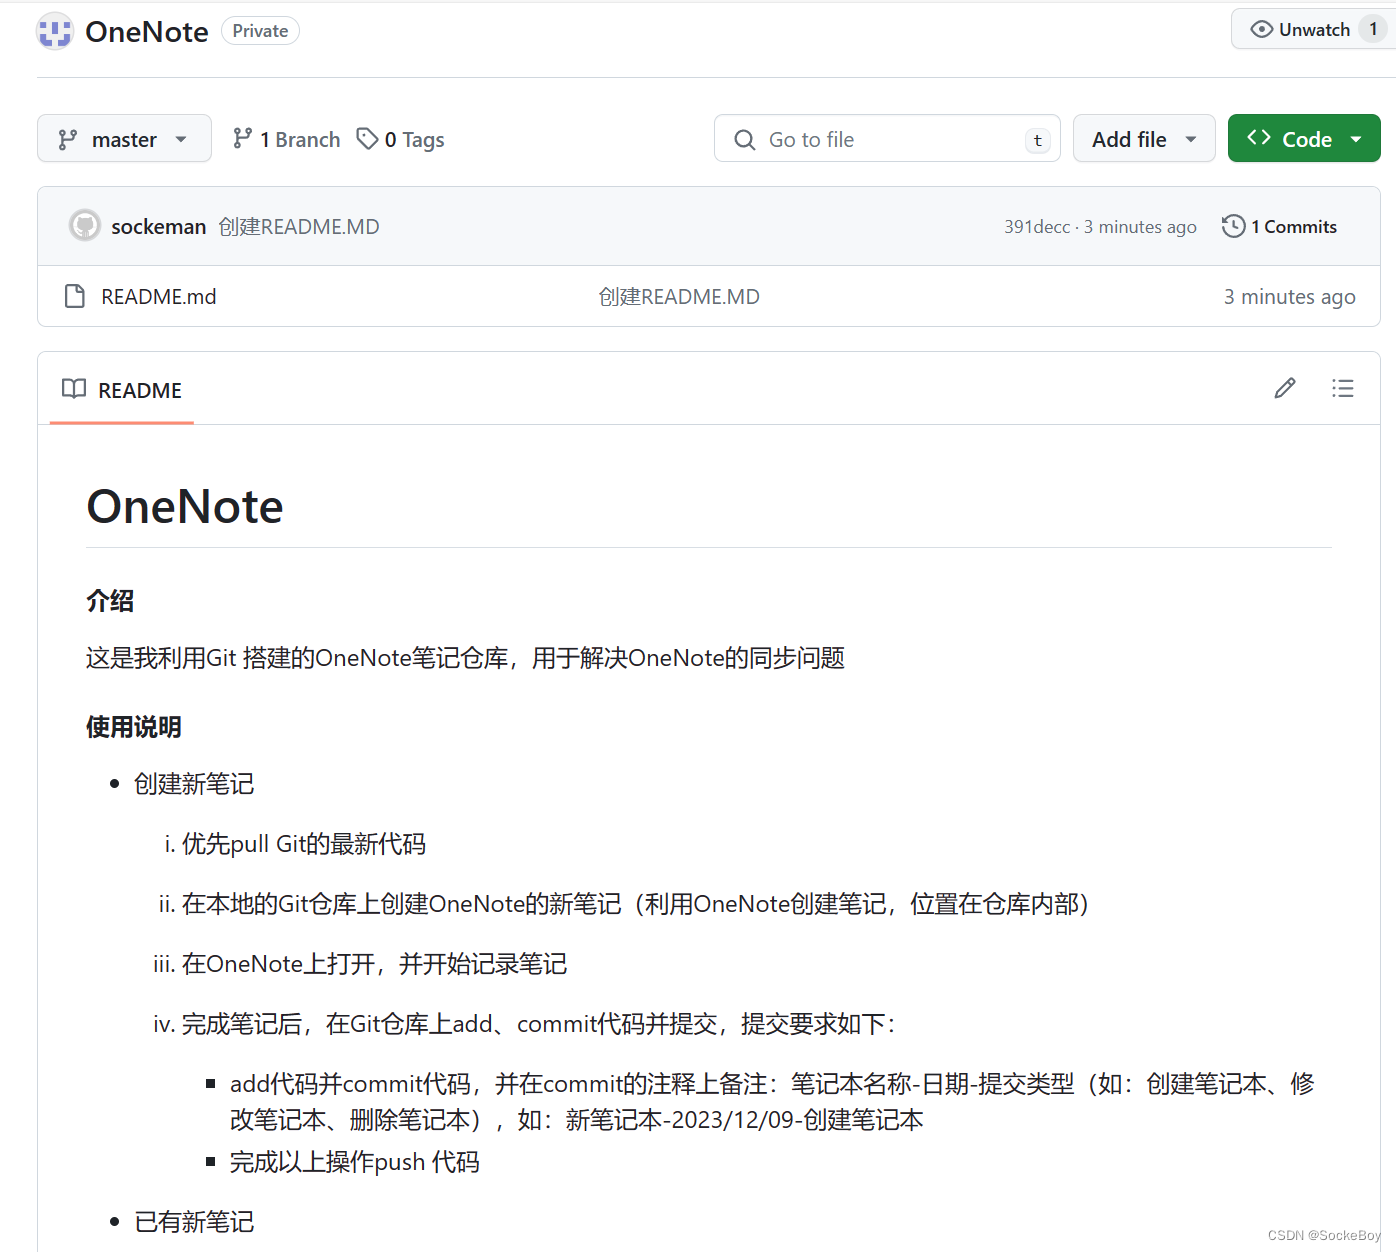
Task: Click the sub-bullet 完成以上操作push 代码
Action: tap(355, 1162)
